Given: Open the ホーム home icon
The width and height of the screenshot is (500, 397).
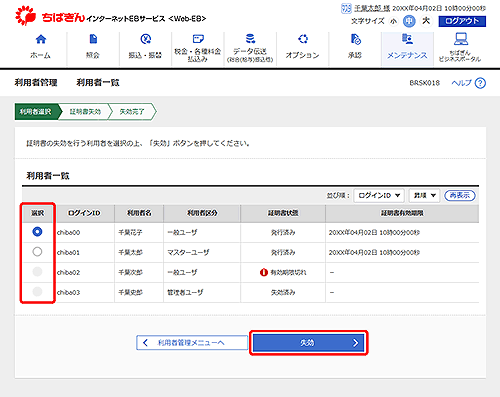Looking at the screenshot, I should pos(41,39).
